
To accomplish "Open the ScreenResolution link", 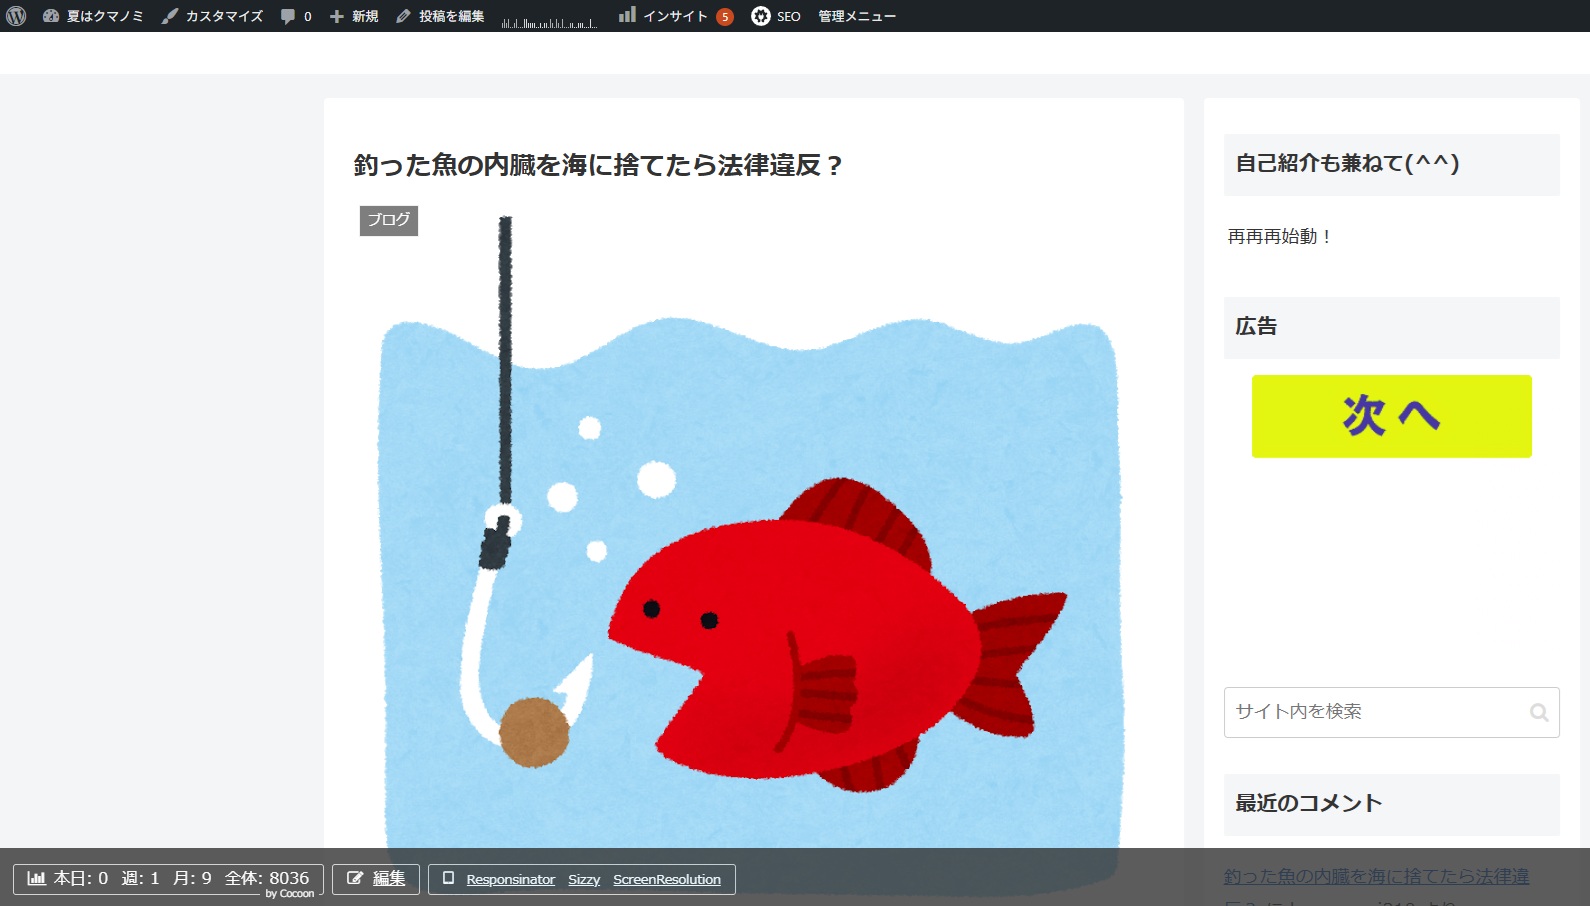I will pyautogui.click(x=667, y=880).
